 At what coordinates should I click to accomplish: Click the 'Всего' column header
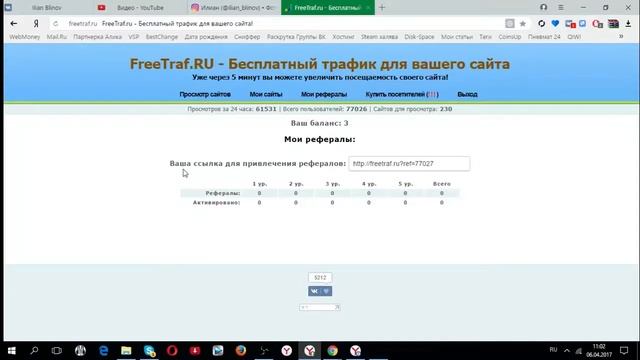(x=442, y=184)
